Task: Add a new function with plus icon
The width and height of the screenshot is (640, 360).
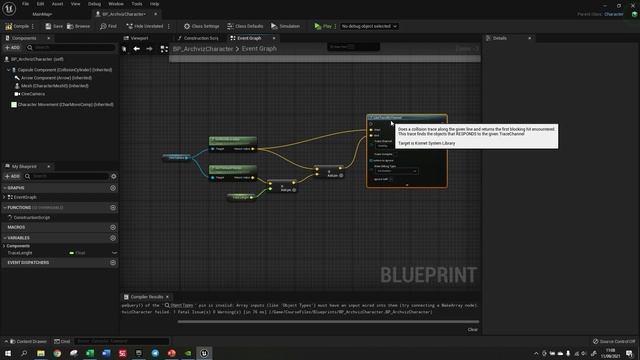Action: [x=113, y=208]
